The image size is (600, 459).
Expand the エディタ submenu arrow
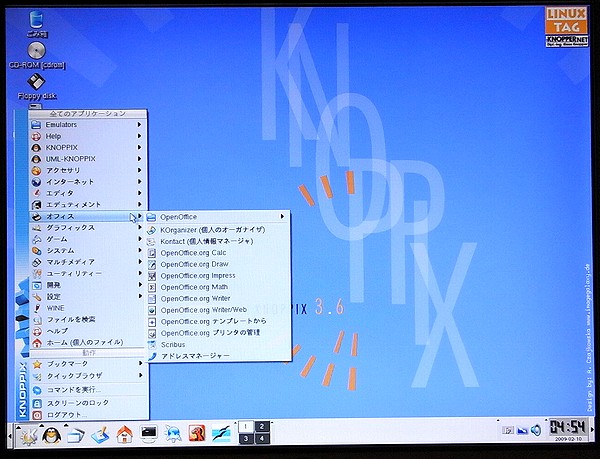(139, 193)
